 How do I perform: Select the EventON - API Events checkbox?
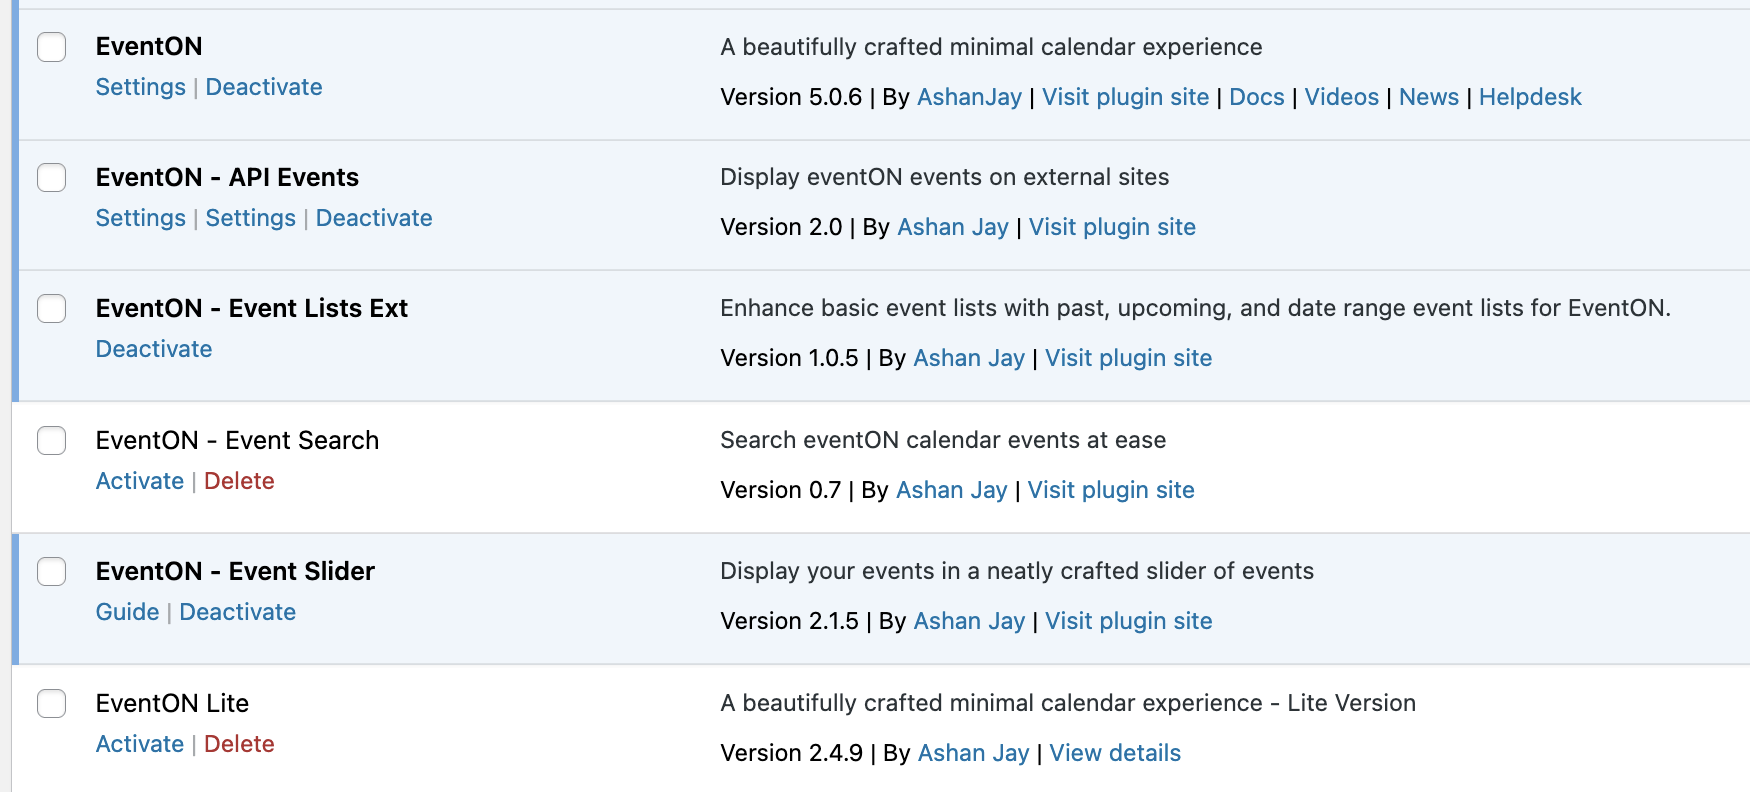click(x=52, y=178)
